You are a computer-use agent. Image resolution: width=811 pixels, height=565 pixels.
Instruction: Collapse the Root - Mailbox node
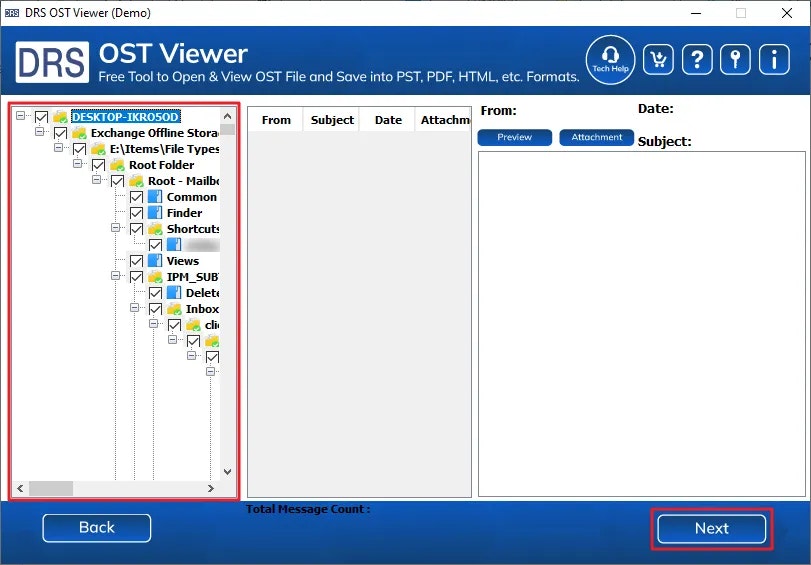click(96, 180)
